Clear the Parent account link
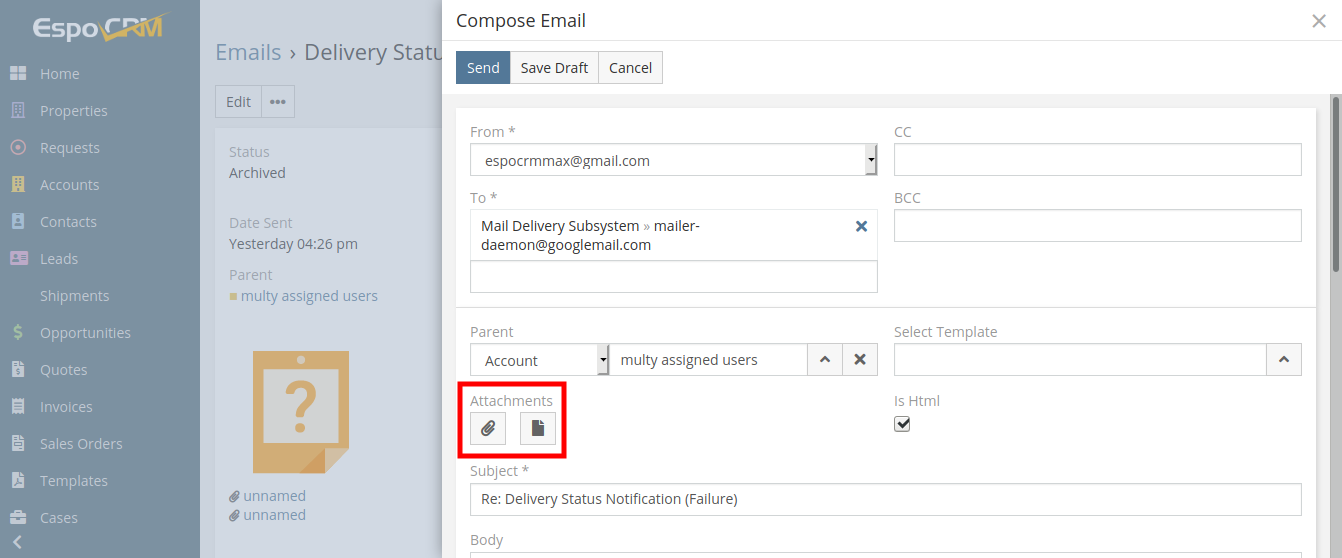Viewport: 1342px width, 558px height. (x=859, y=360)
